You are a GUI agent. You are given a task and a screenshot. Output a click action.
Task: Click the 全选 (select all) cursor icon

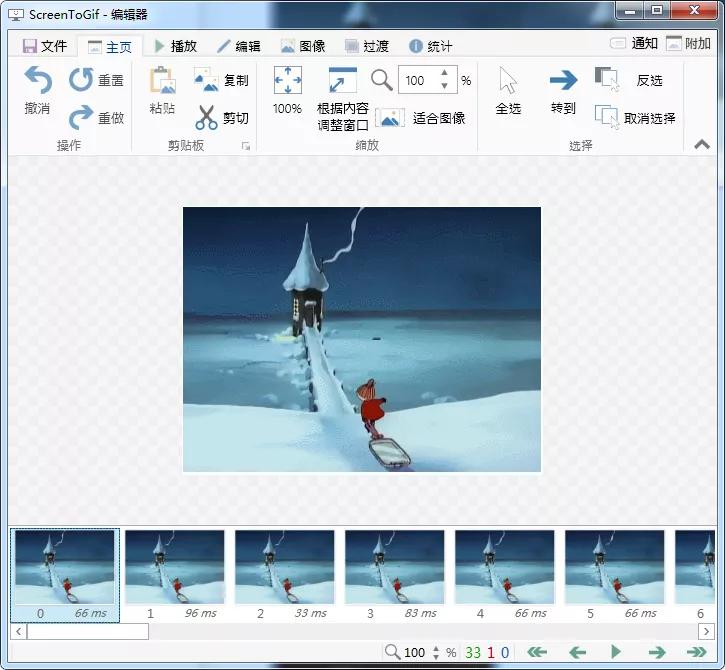tap(508, 82)
